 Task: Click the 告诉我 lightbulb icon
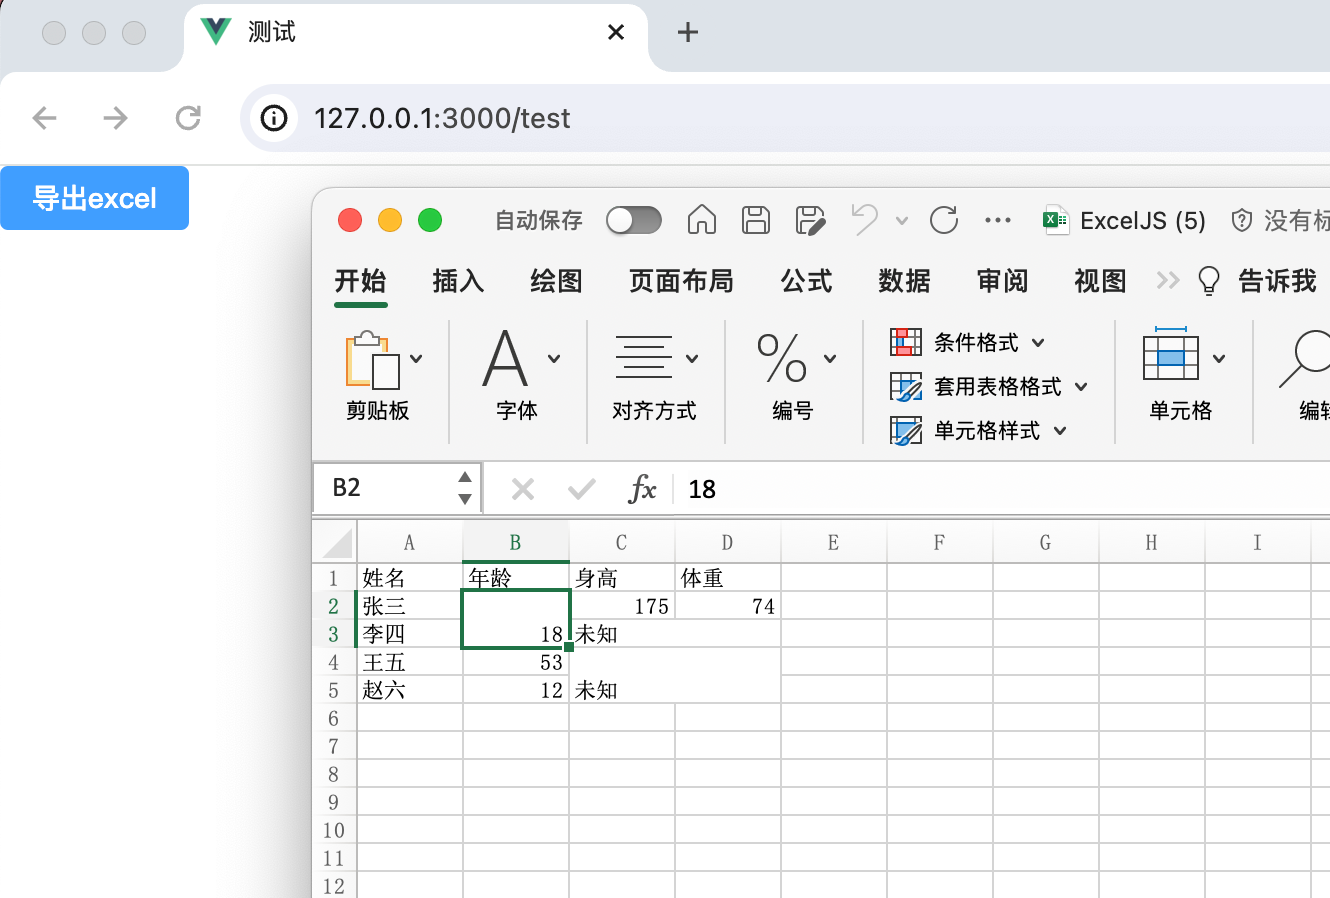tap(1209, 281)
